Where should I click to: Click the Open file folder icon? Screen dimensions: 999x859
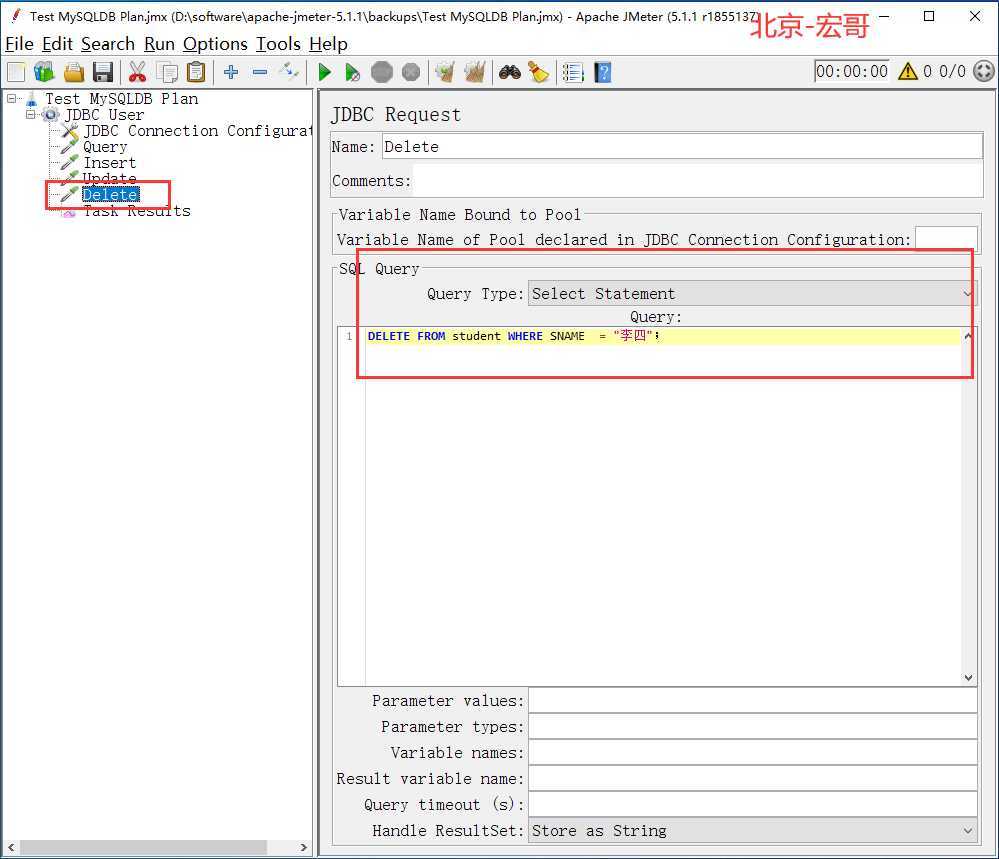[74, 72]
